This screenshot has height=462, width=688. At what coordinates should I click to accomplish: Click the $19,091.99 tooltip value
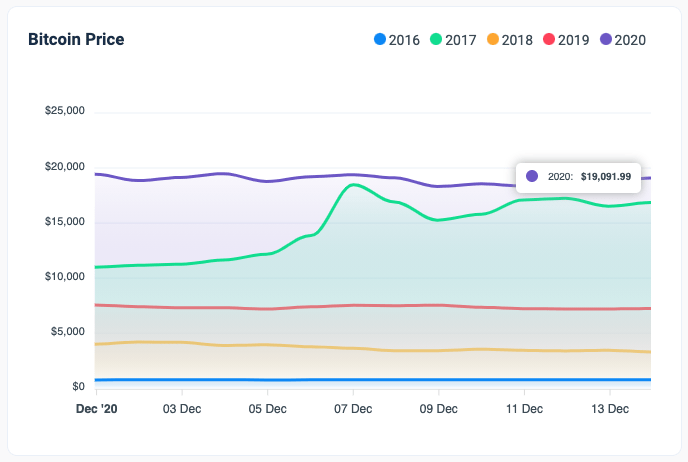(606, 176)
